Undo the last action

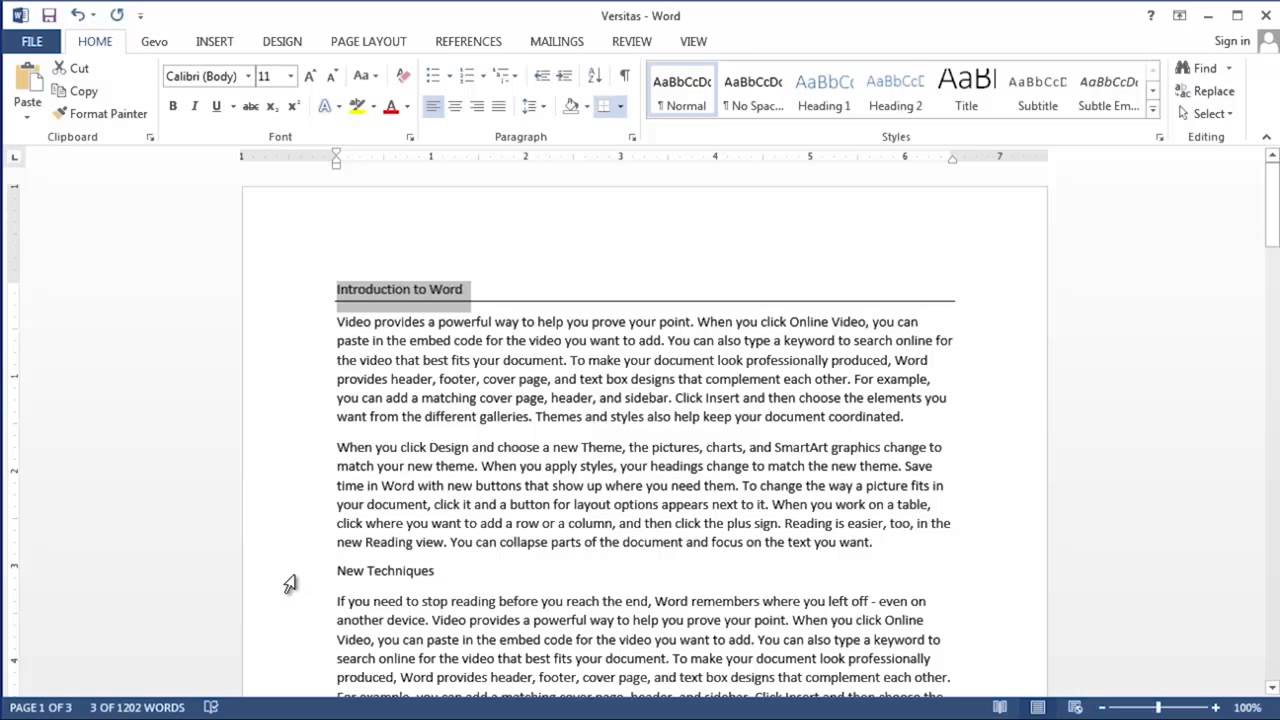click(77, 15)
